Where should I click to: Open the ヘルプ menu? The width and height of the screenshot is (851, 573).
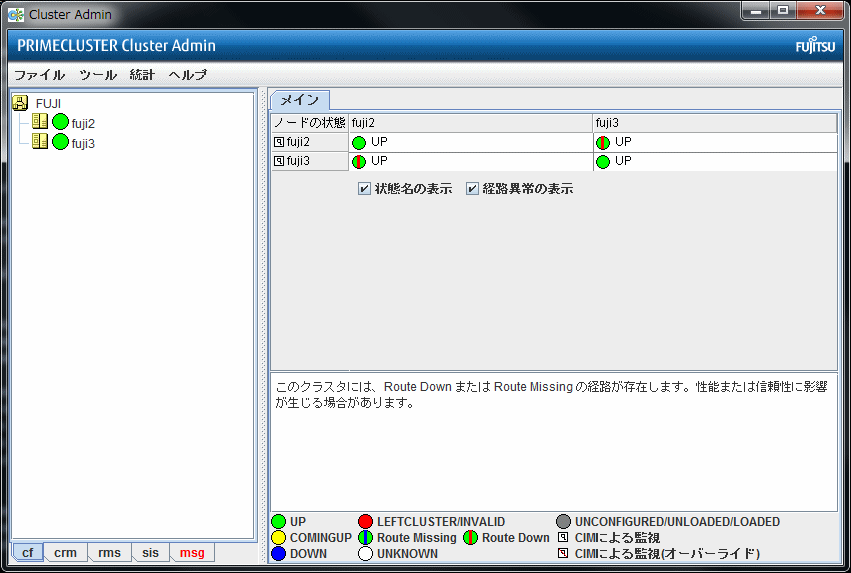pyautogui.click(x=188, y=75)
